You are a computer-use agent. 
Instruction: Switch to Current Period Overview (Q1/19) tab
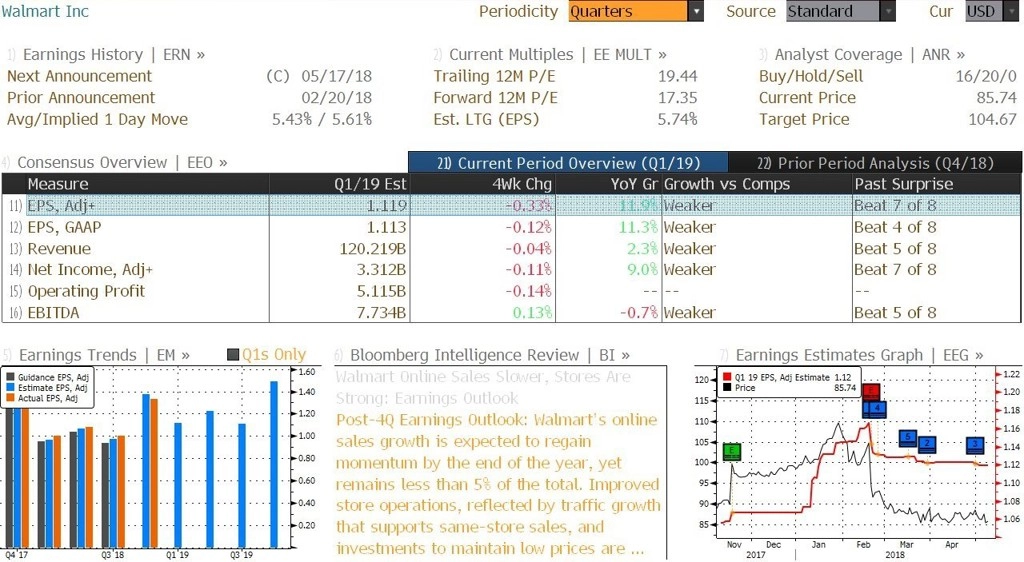coord(568,163)
